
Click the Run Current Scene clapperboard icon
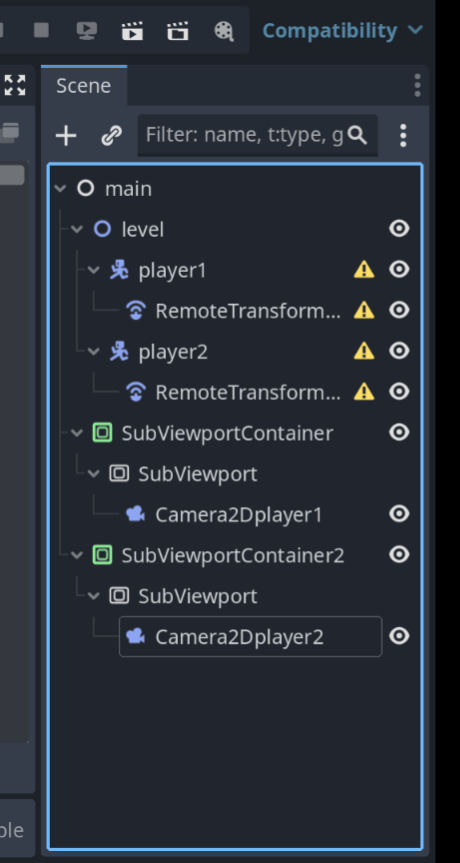click(x=132, y=31)
